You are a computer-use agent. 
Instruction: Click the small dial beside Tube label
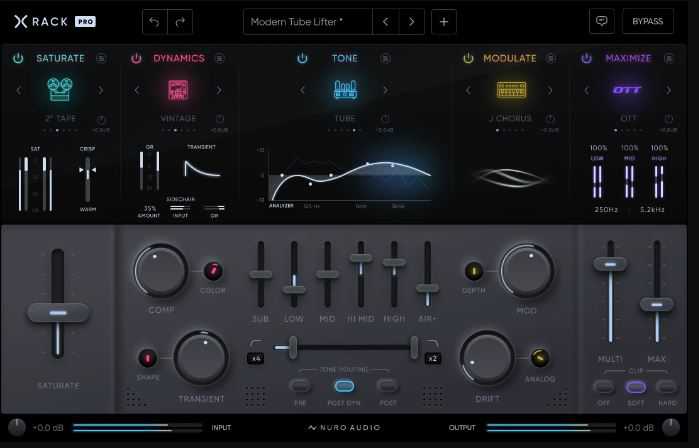385,119
